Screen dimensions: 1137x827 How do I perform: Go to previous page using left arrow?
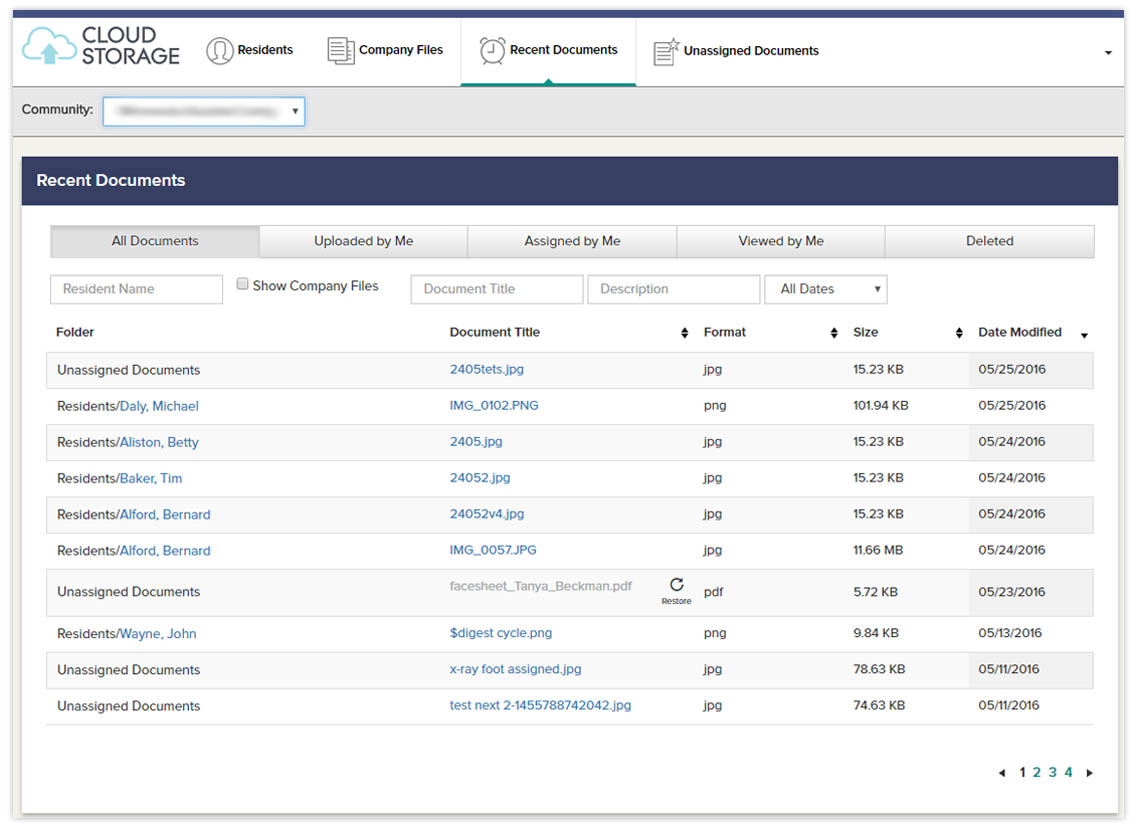point(1002,773)
